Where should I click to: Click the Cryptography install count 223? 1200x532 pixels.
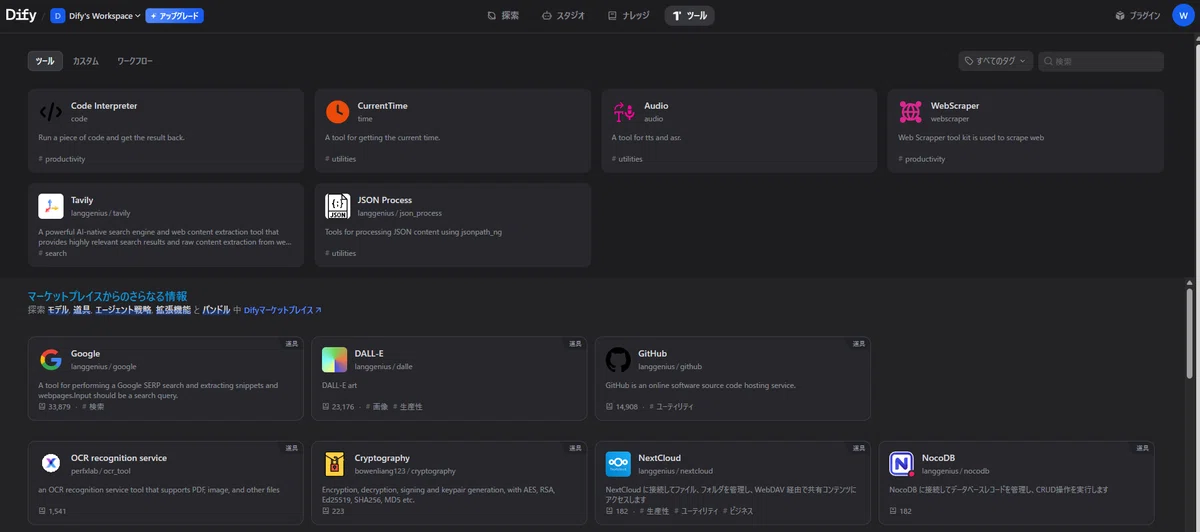click(x=333, y=511)
